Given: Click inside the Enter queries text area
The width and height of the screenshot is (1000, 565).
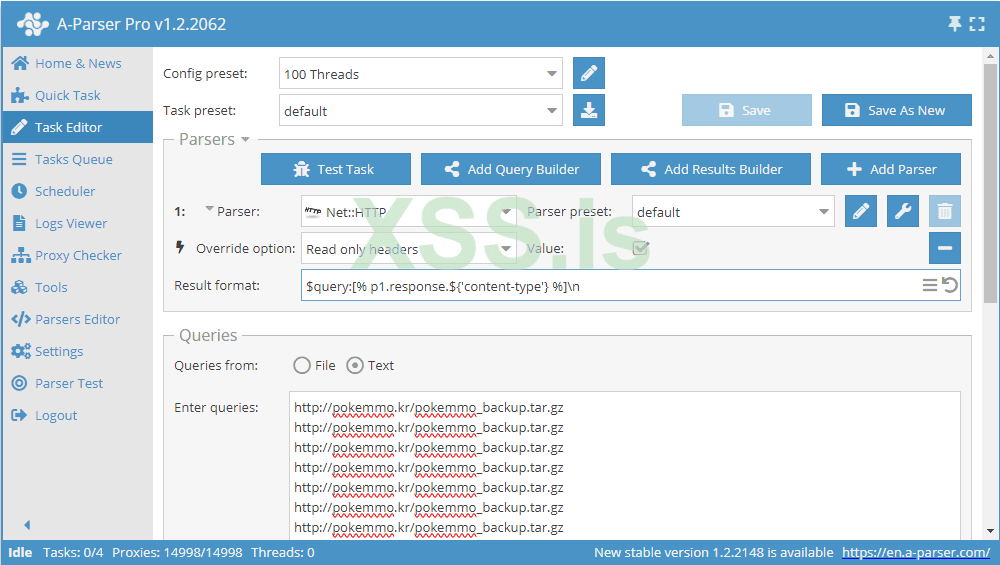Looking at the screenshot, I should 624,466.
